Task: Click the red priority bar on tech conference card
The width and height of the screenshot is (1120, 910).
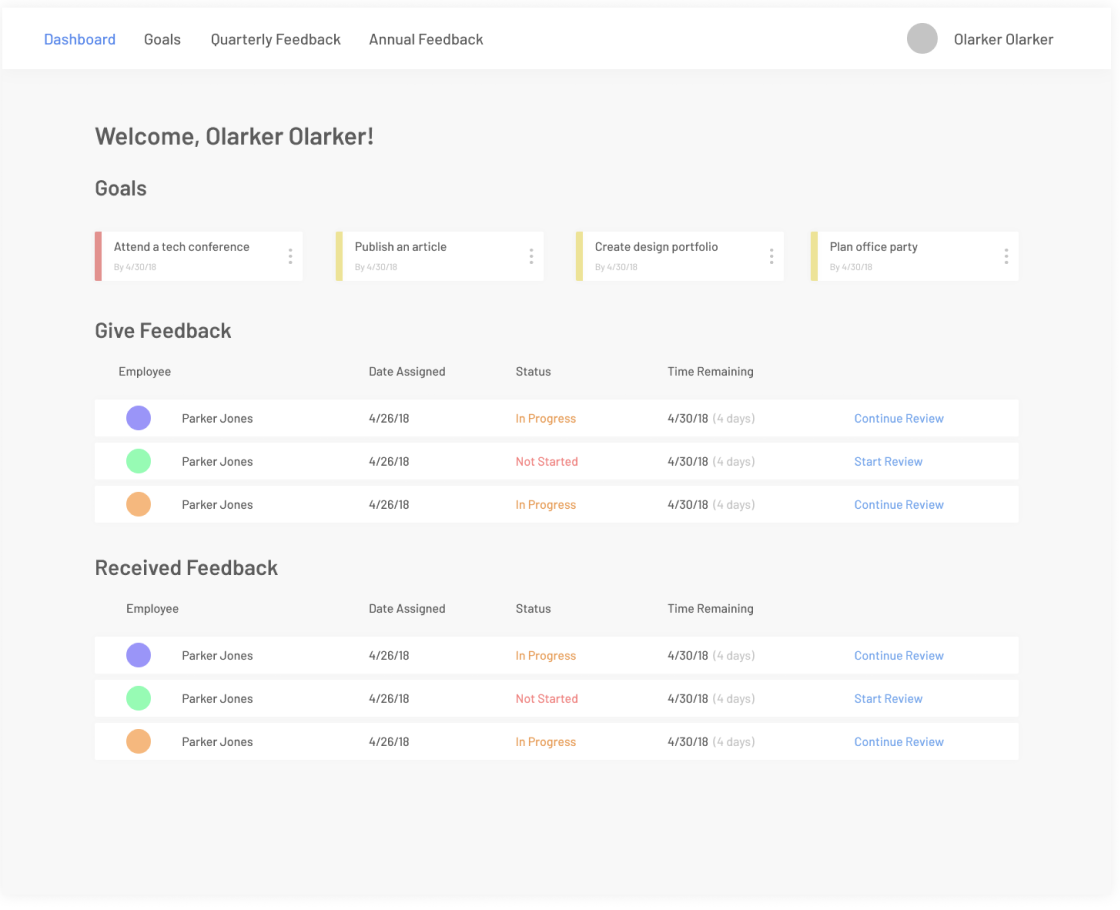Action: point(99,256)
